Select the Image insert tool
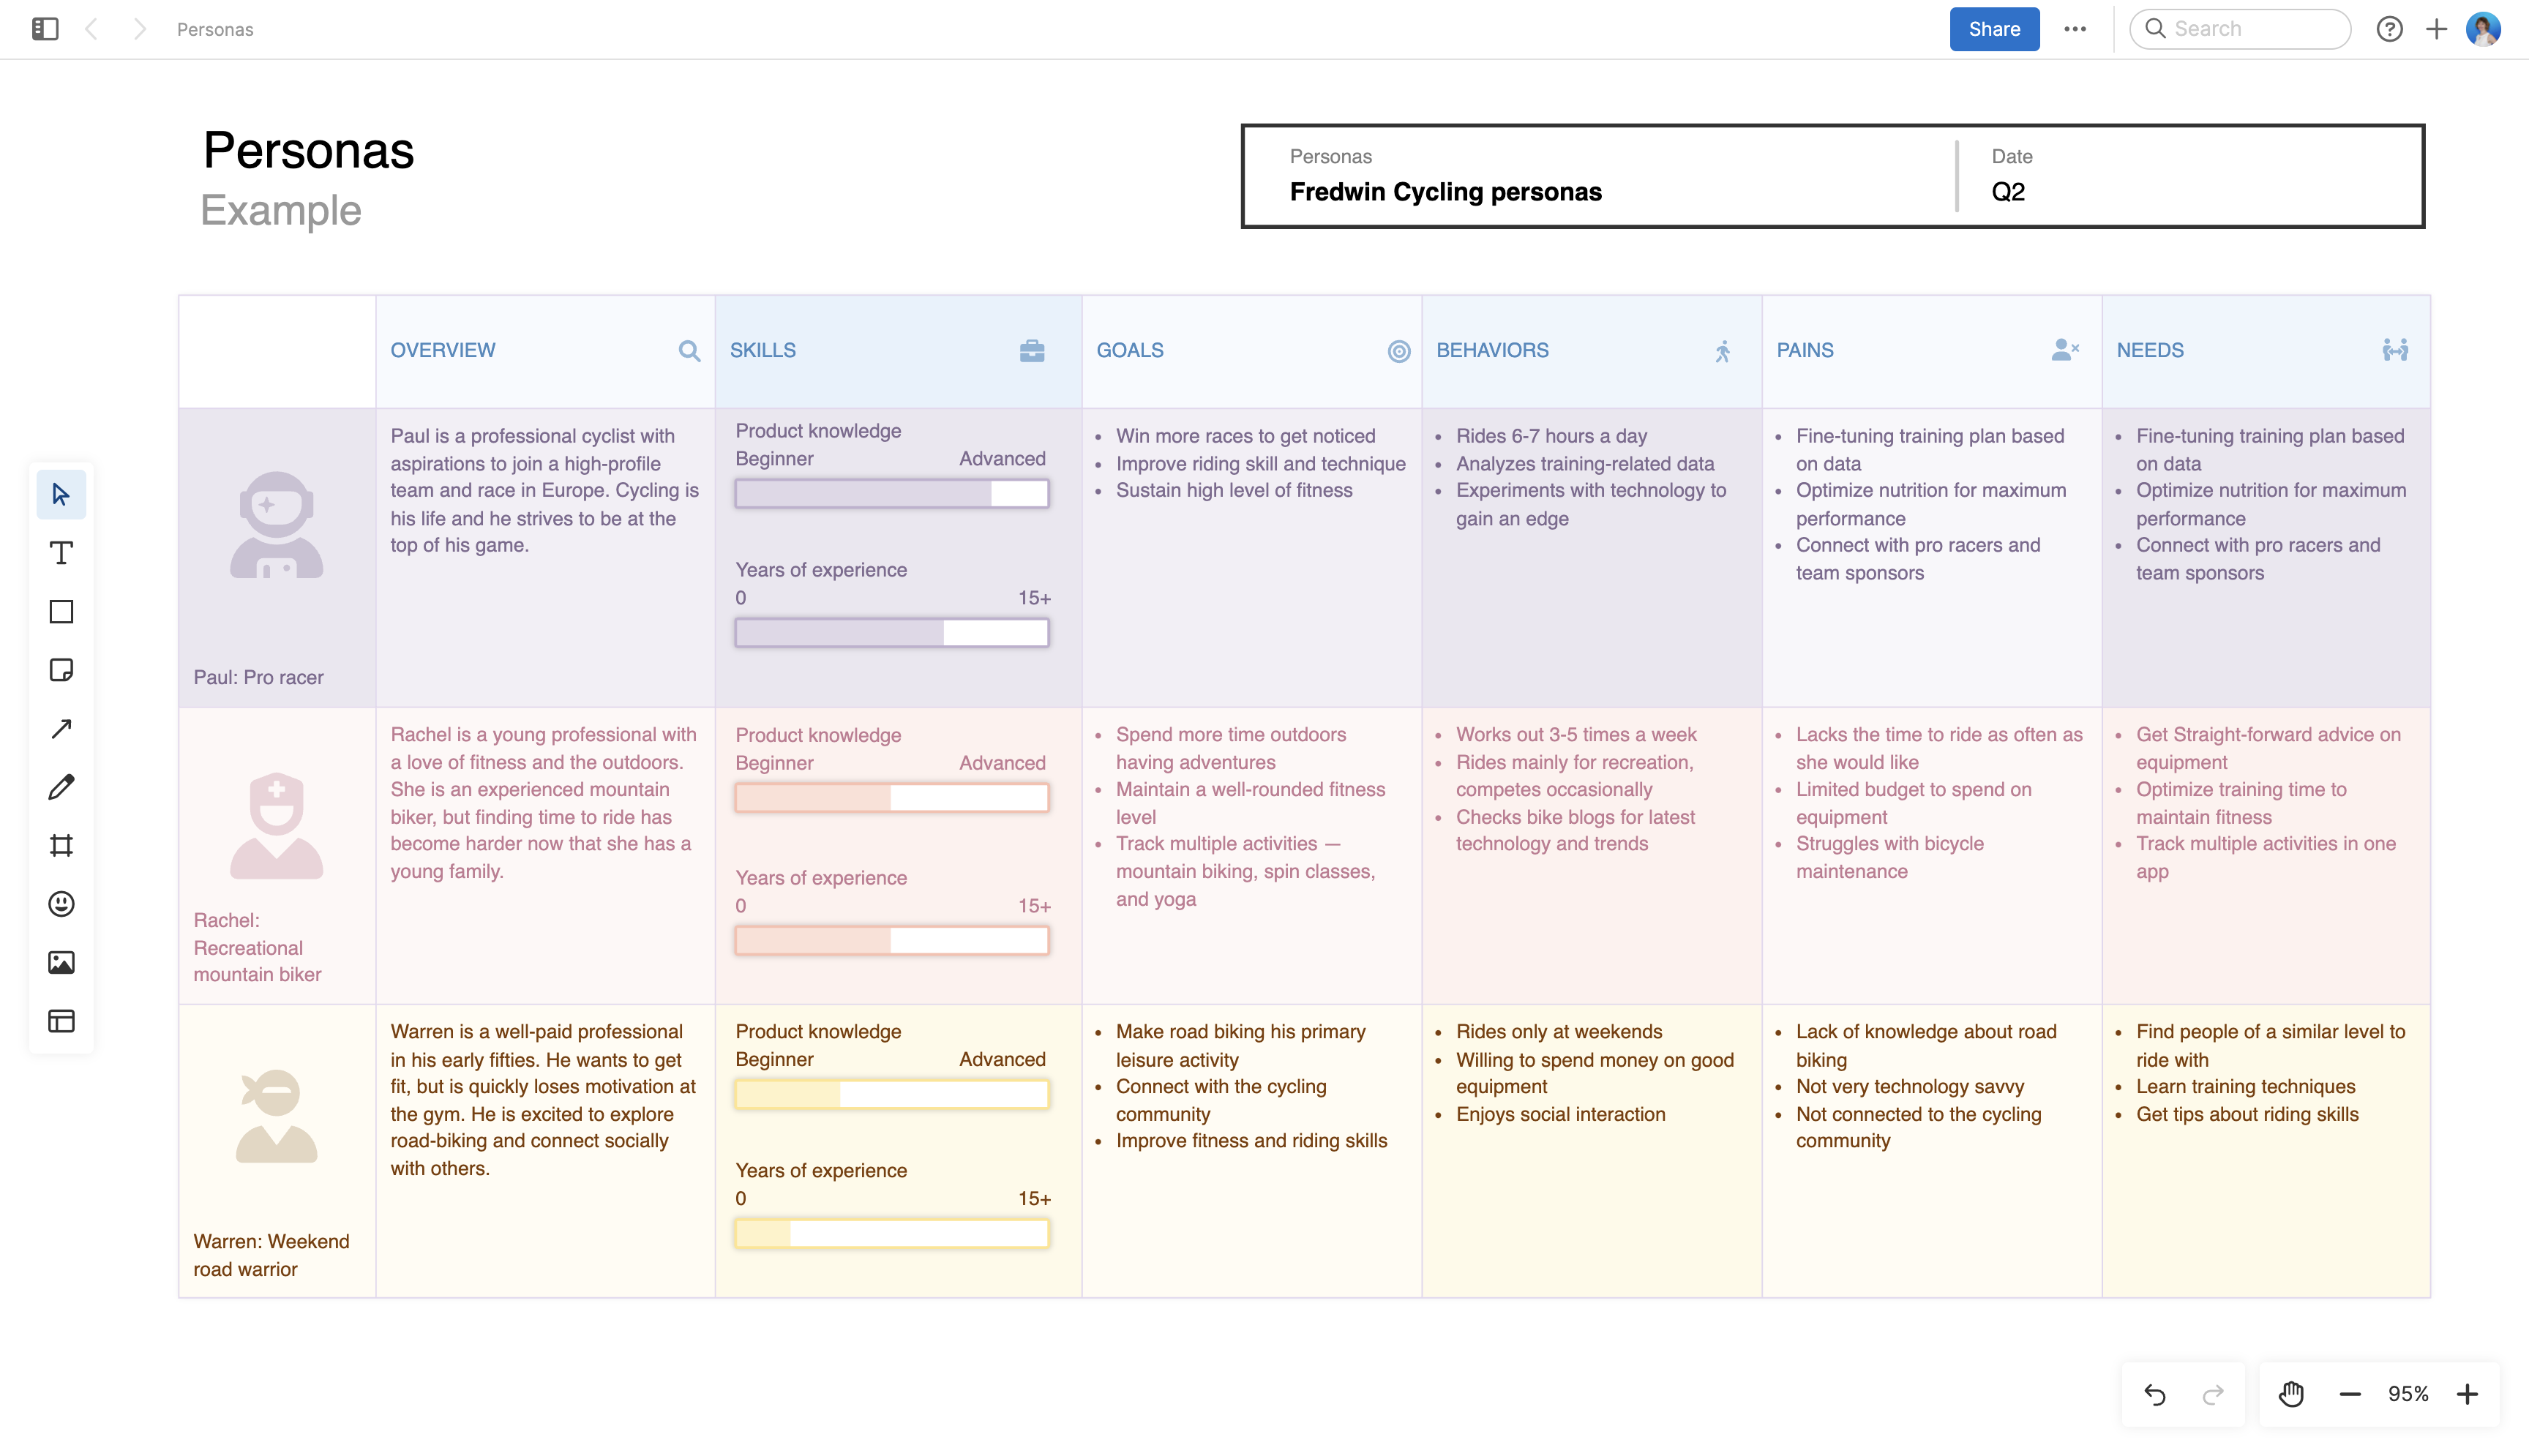The width and height of the screenshot is (2529, 1456). coord(61,962)
